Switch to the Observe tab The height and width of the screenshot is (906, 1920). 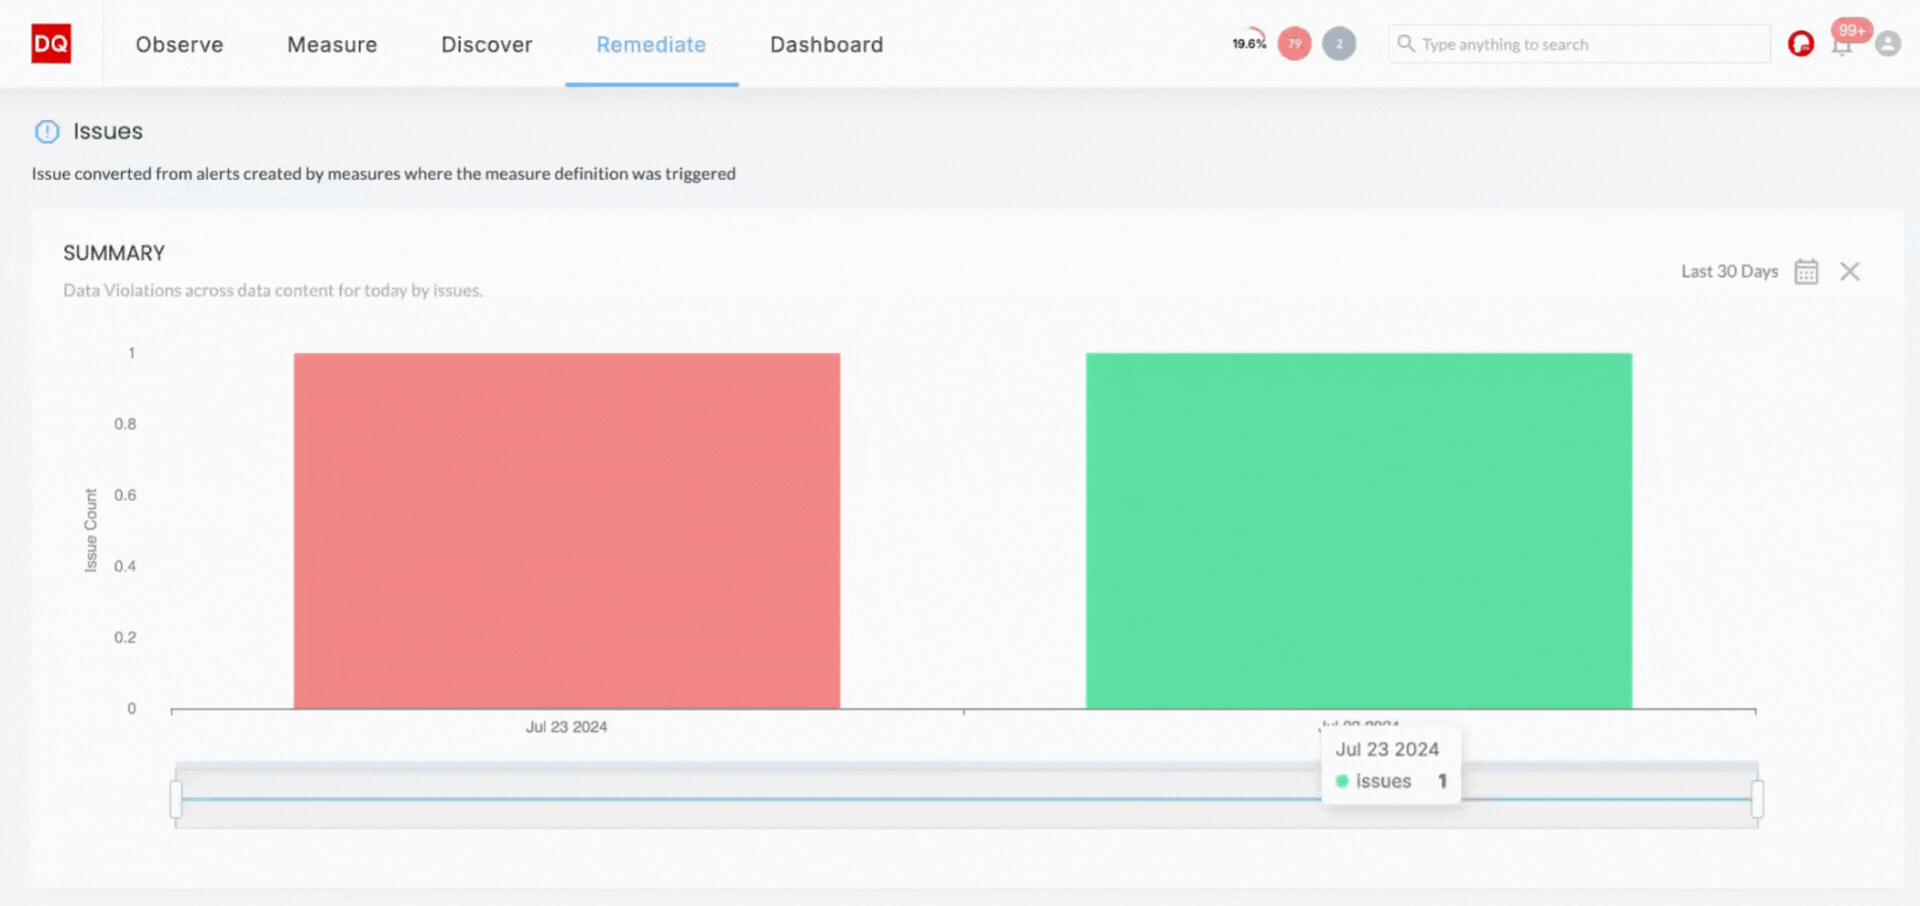(x=179, y=44)
